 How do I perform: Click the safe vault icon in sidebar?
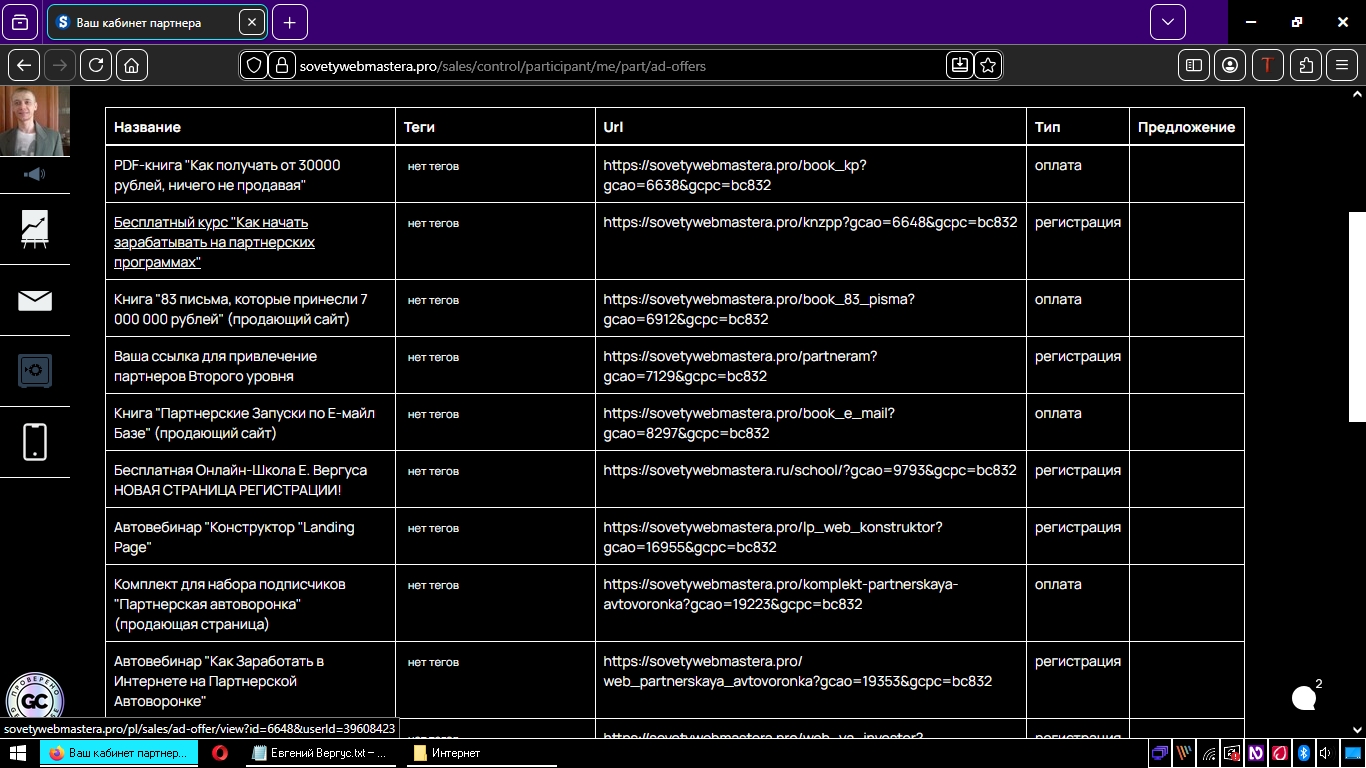35,371
